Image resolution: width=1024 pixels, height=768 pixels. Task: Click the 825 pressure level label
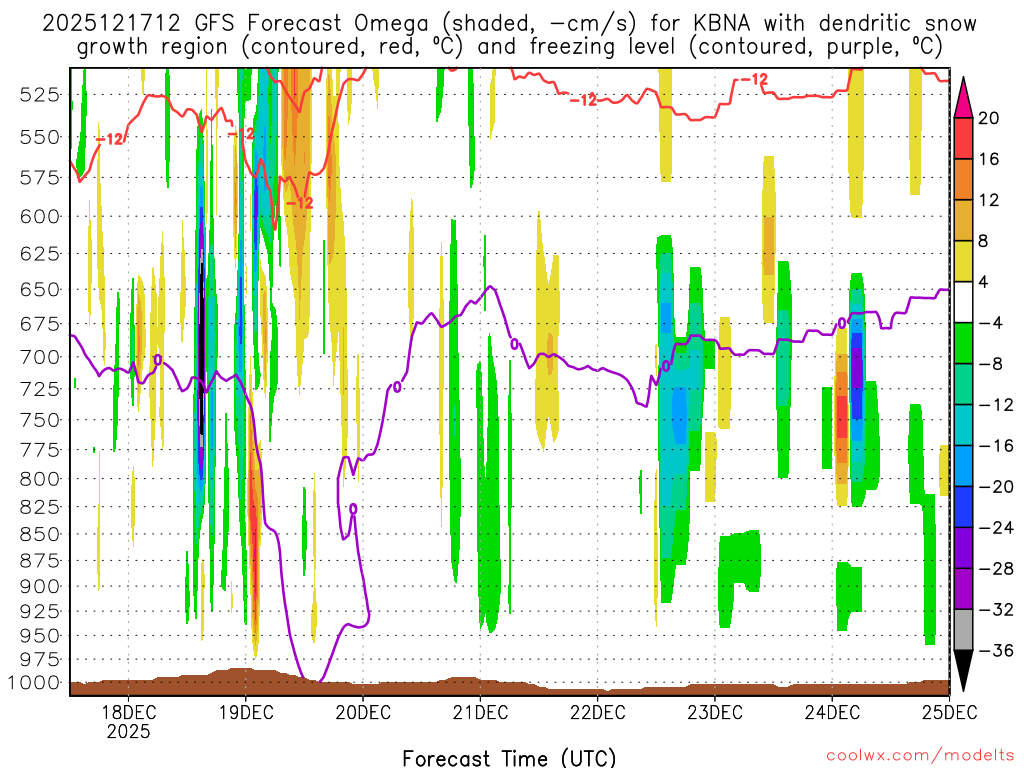39,507
